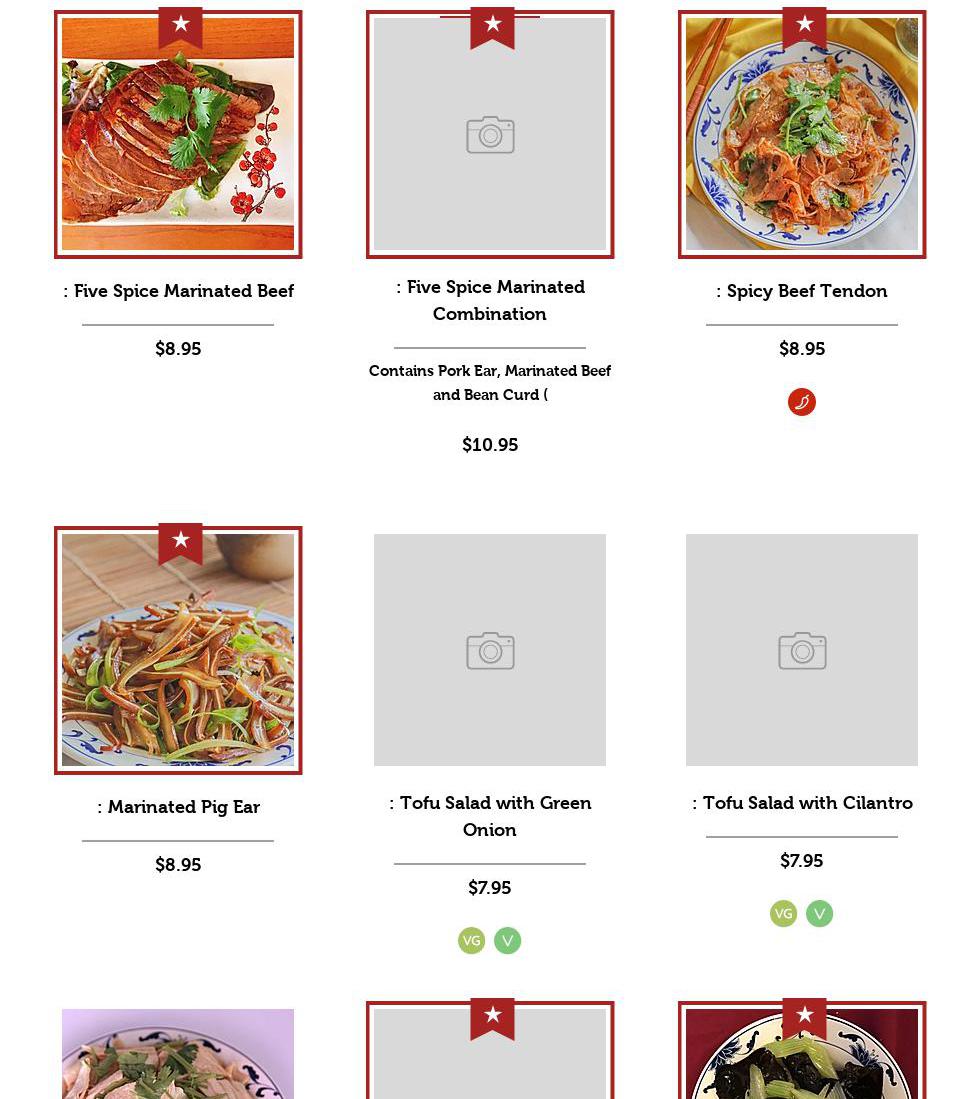Screen dimensions: 965x1099
Task: Click the placeholder image for Tofu Salad with Green Onion
Action: click(x=490, y=650)
